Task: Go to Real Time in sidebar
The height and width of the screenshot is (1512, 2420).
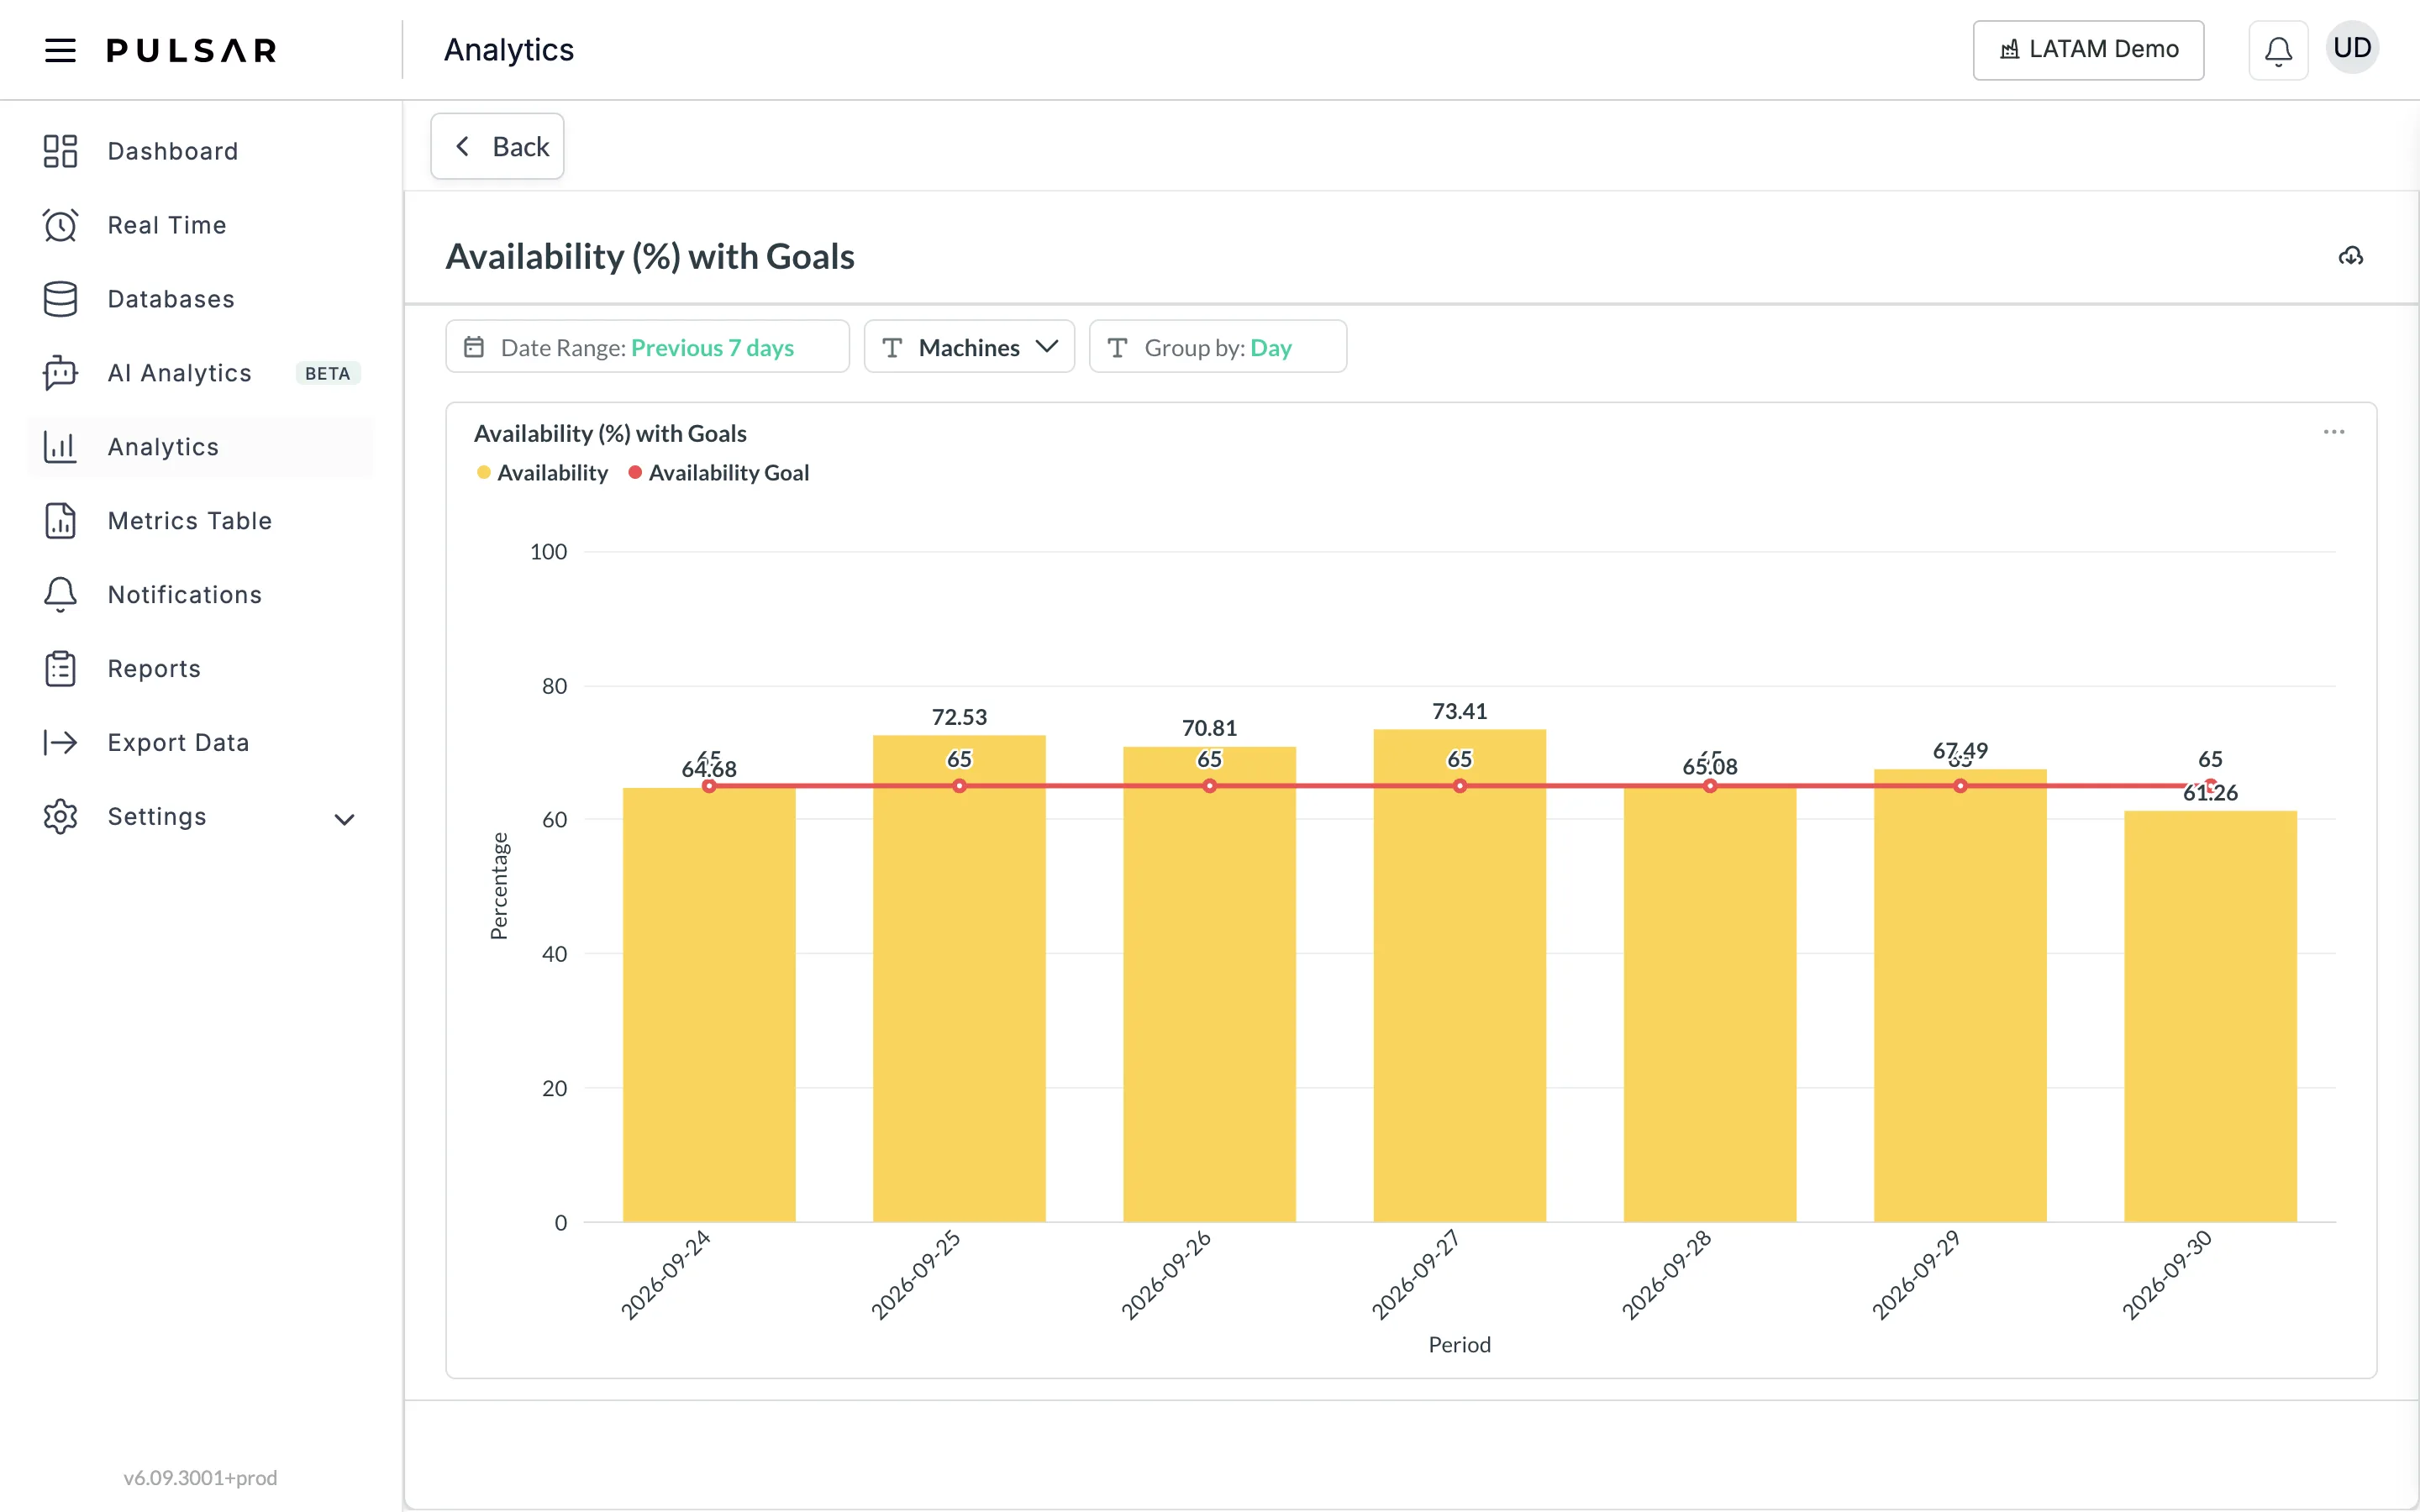Action: pos(200,225)
